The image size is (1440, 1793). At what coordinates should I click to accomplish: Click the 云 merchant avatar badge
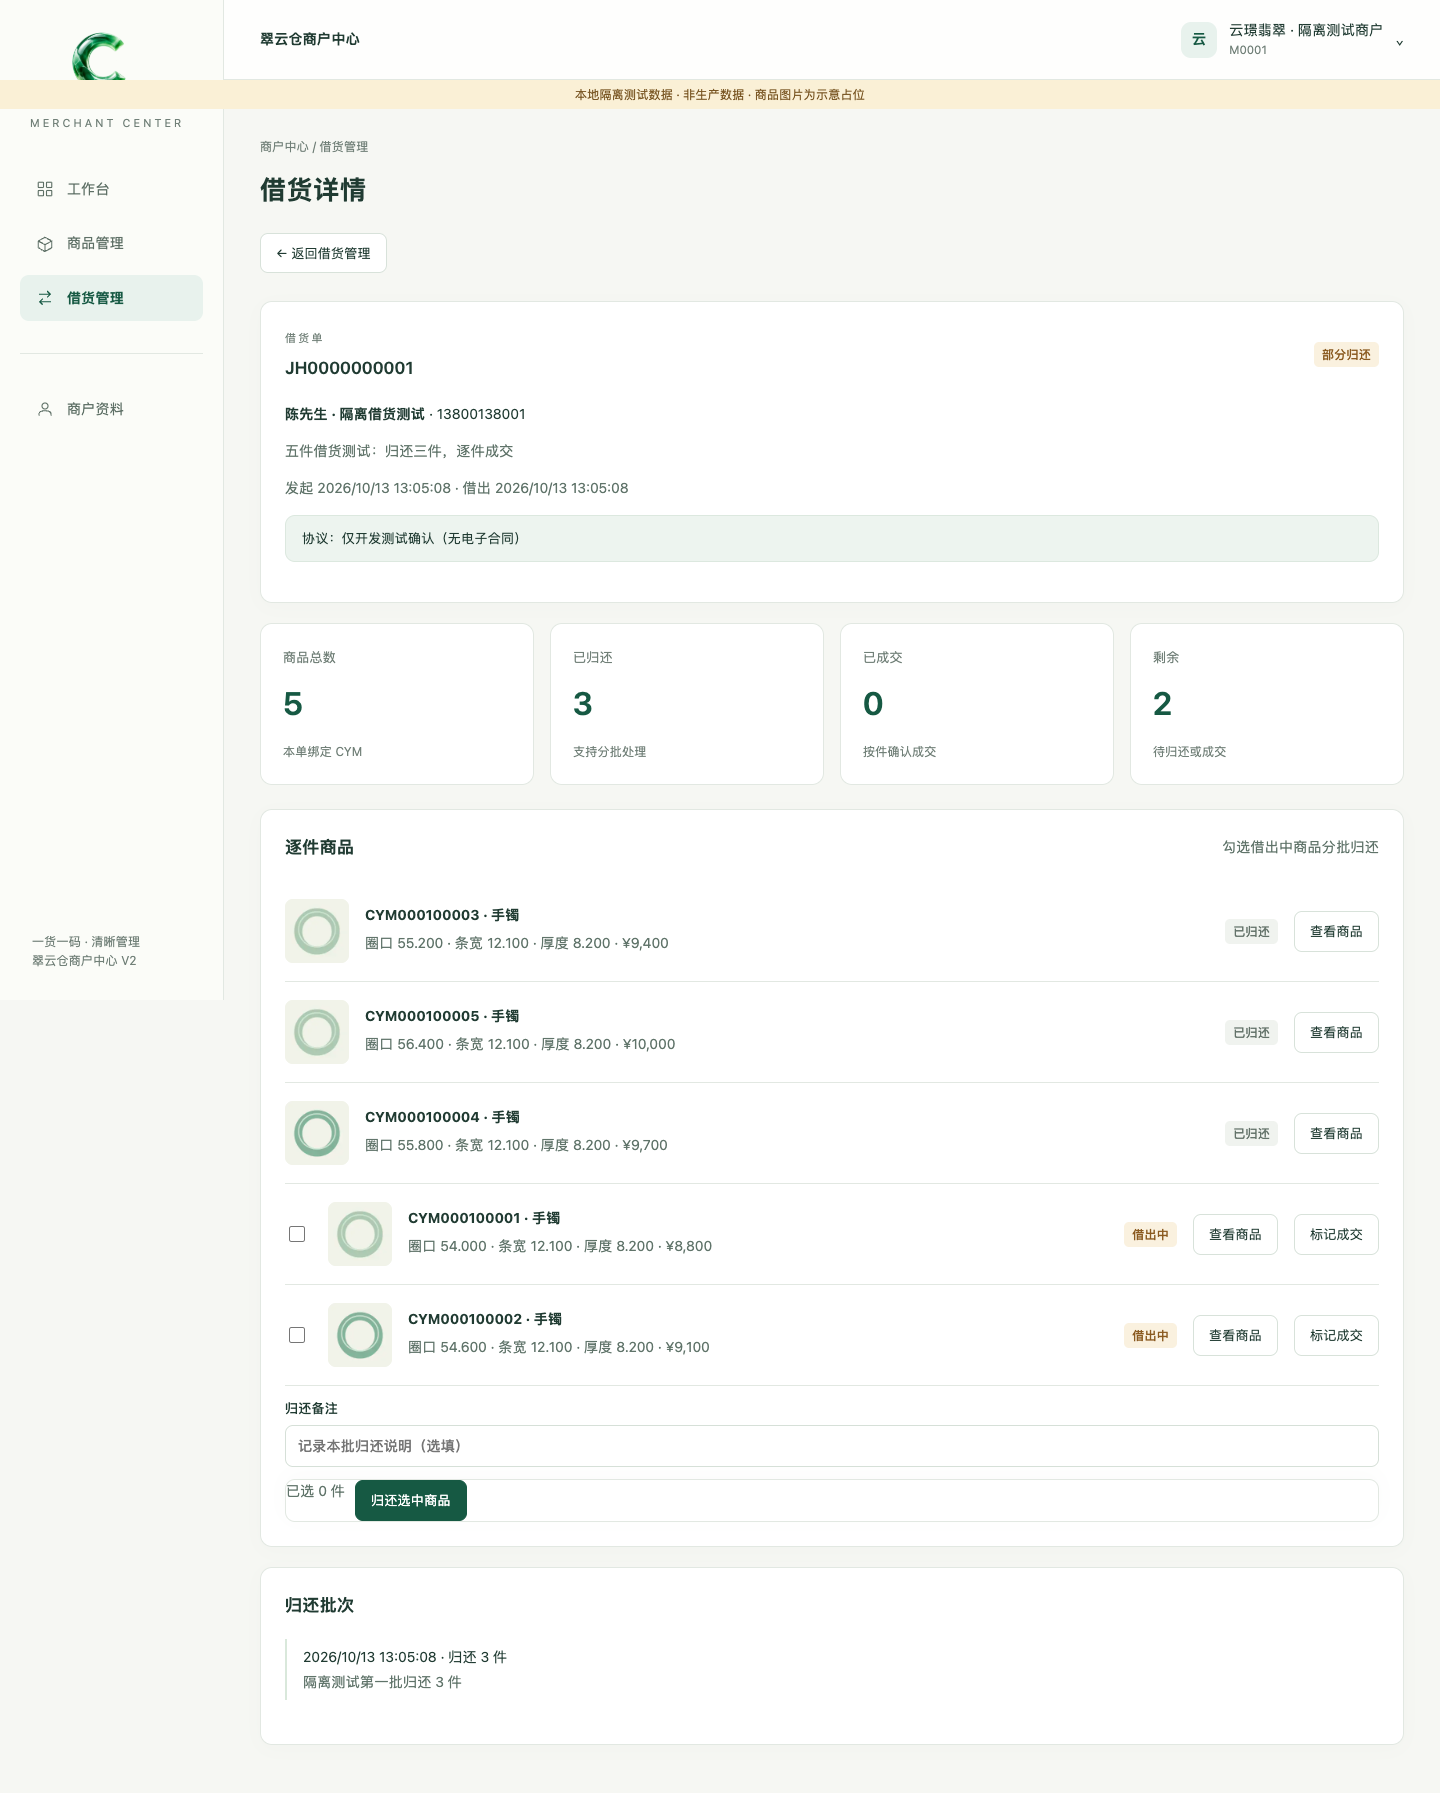pyautogui.click(x=1199, y=40)
